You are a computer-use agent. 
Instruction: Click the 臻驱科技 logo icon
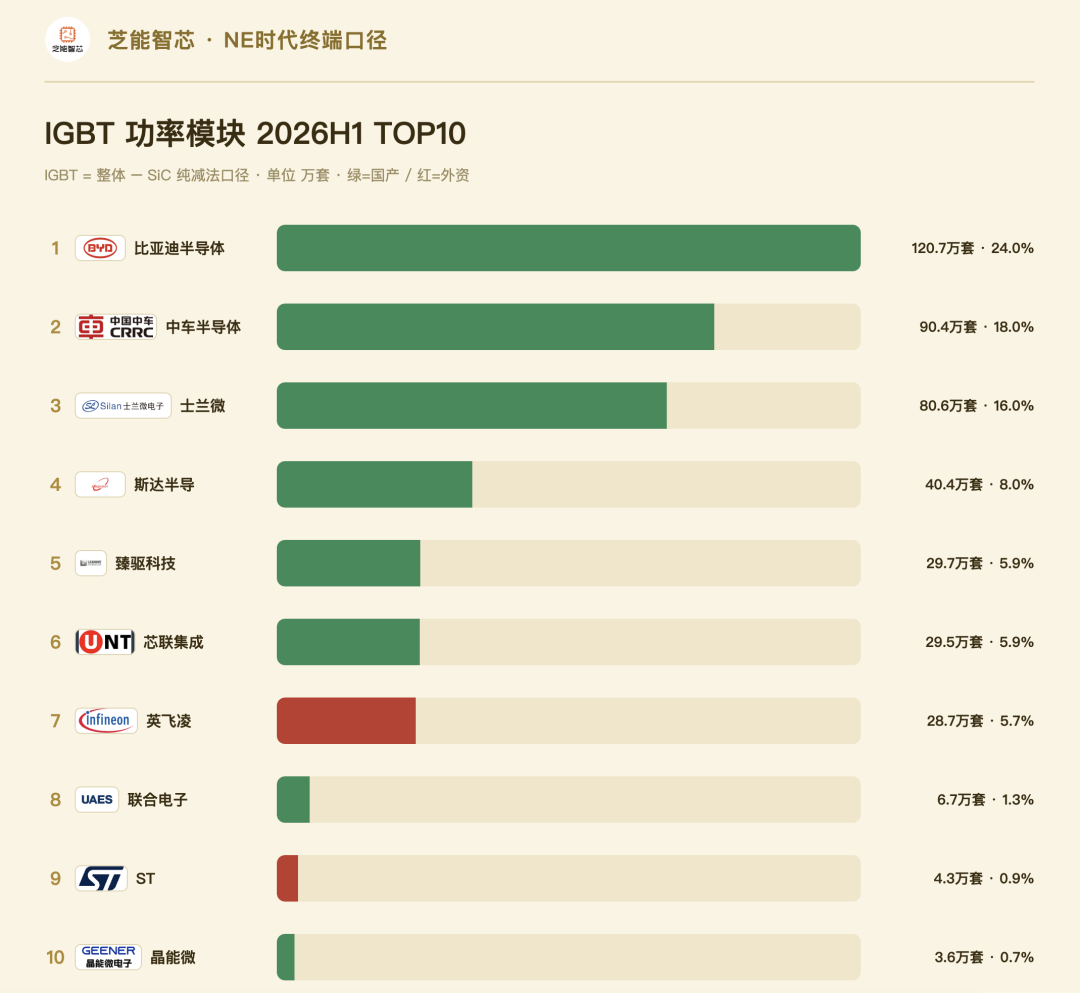coord(91,563)
